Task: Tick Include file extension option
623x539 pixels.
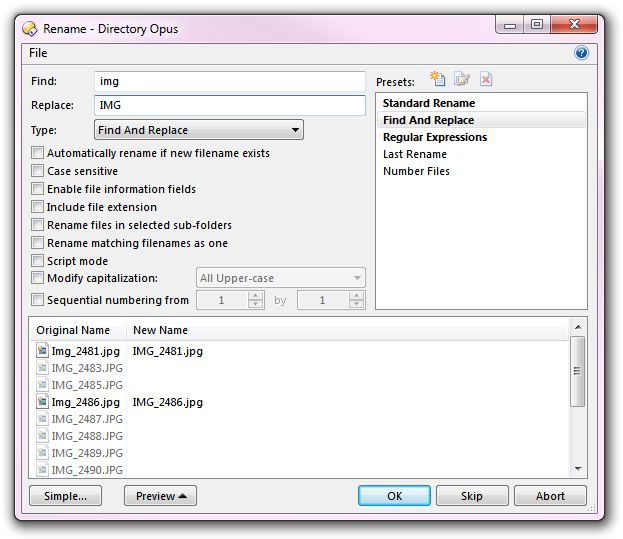Action: tap(38, 207)
